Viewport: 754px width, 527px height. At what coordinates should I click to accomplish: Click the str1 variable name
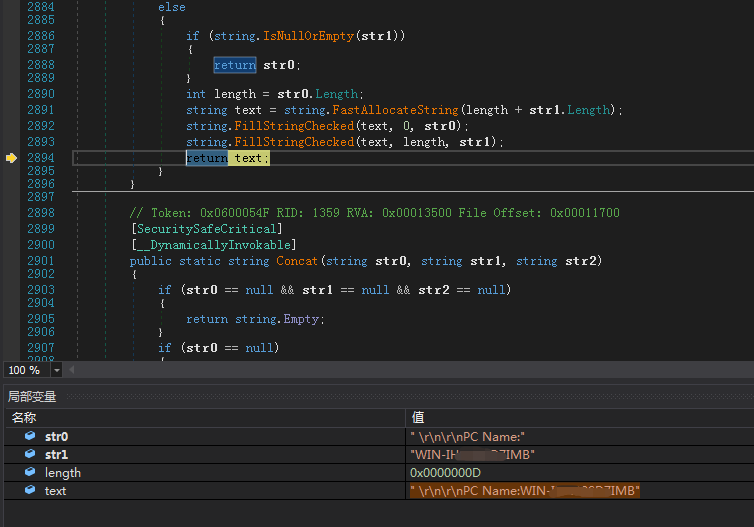[56, 455]
